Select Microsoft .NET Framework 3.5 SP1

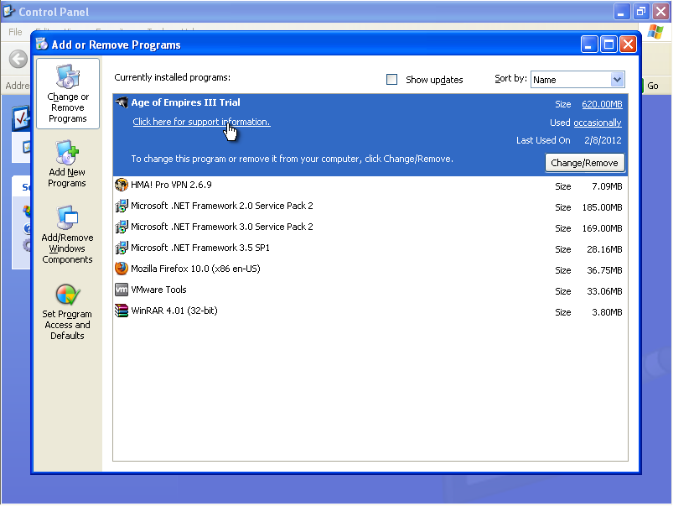(370, 248)
